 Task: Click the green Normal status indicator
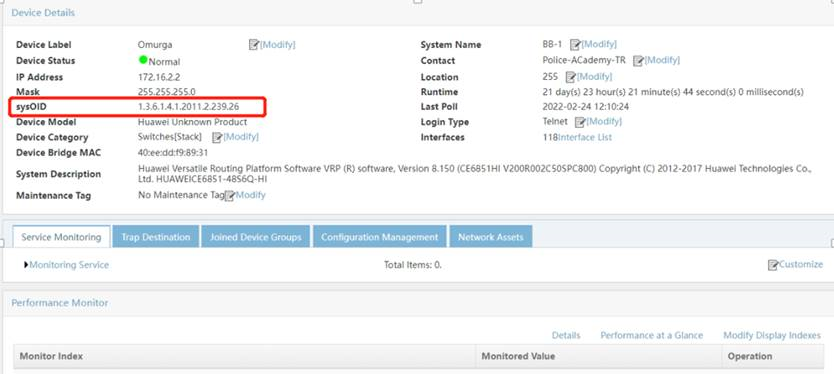(x=143, y=60)
